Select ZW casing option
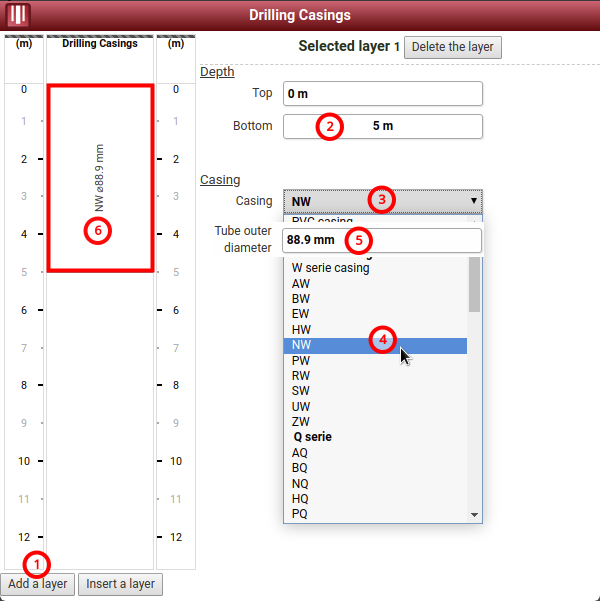This screenshot has height=601, width=600. pos(301,422)
